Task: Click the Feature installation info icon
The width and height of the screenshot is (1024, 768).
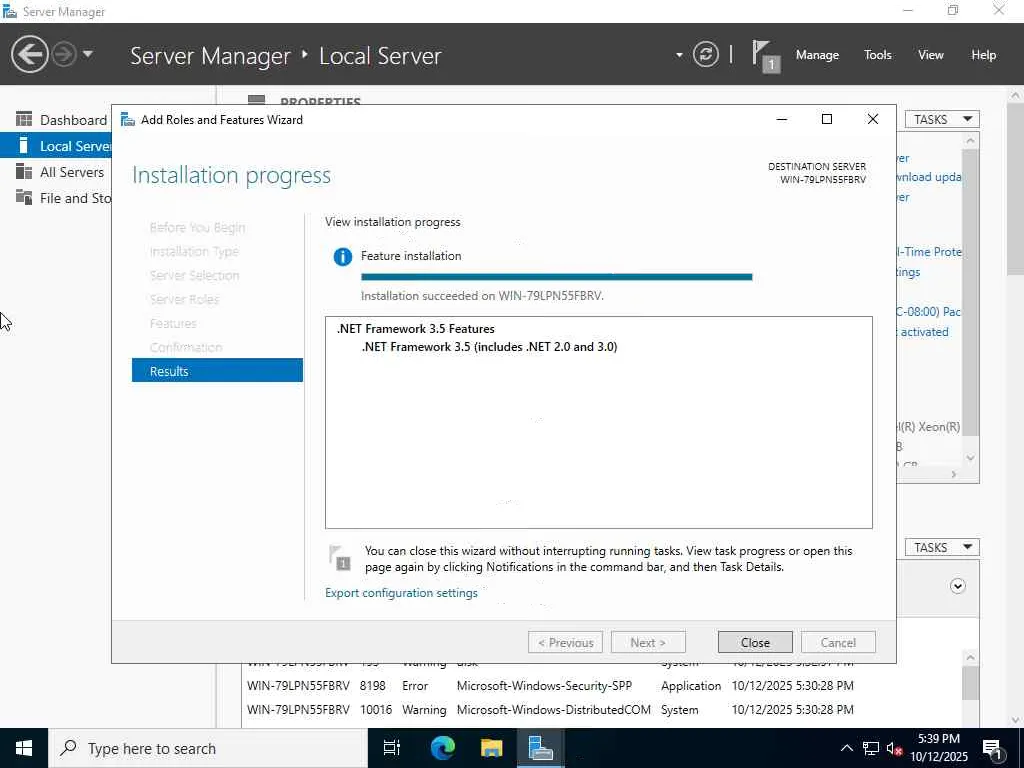Action: (342, 257)
